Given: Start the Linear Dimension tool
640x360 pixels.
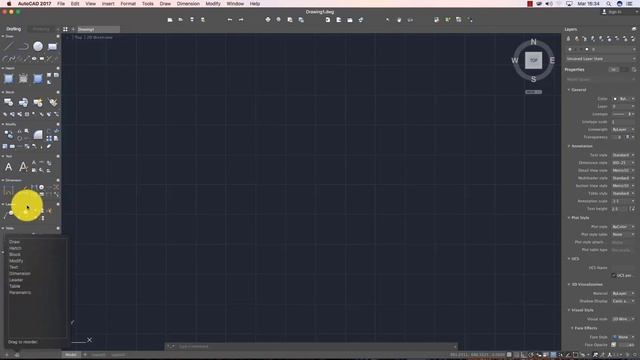Looking at the screenshot, I should tap(9, 190).
